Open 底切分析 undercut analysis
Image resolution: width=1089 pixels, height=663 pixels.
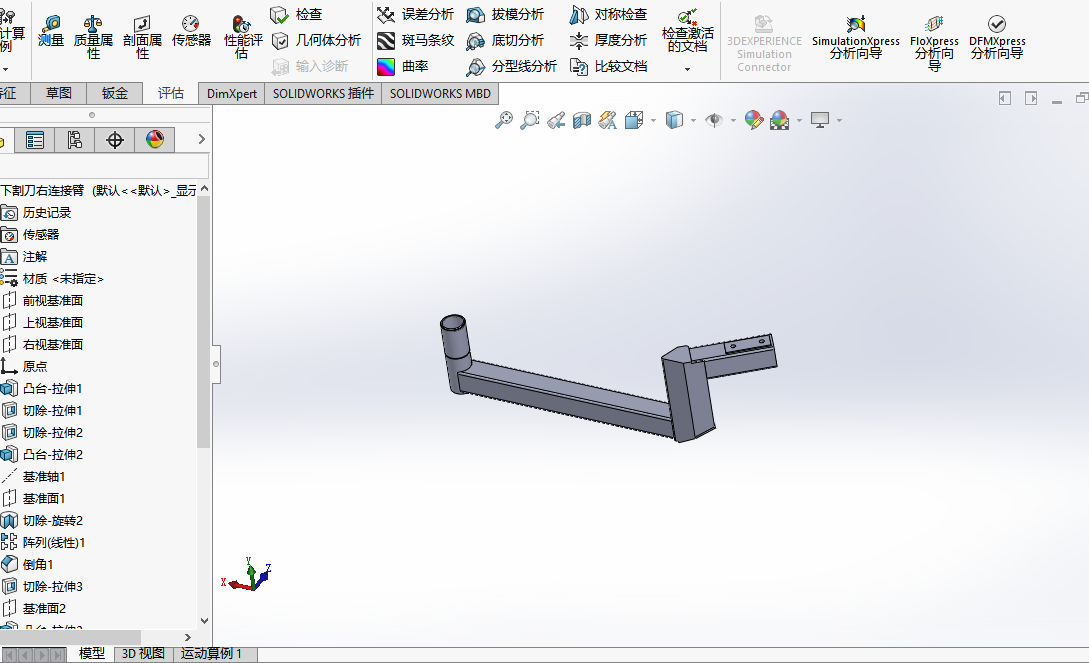505,40
